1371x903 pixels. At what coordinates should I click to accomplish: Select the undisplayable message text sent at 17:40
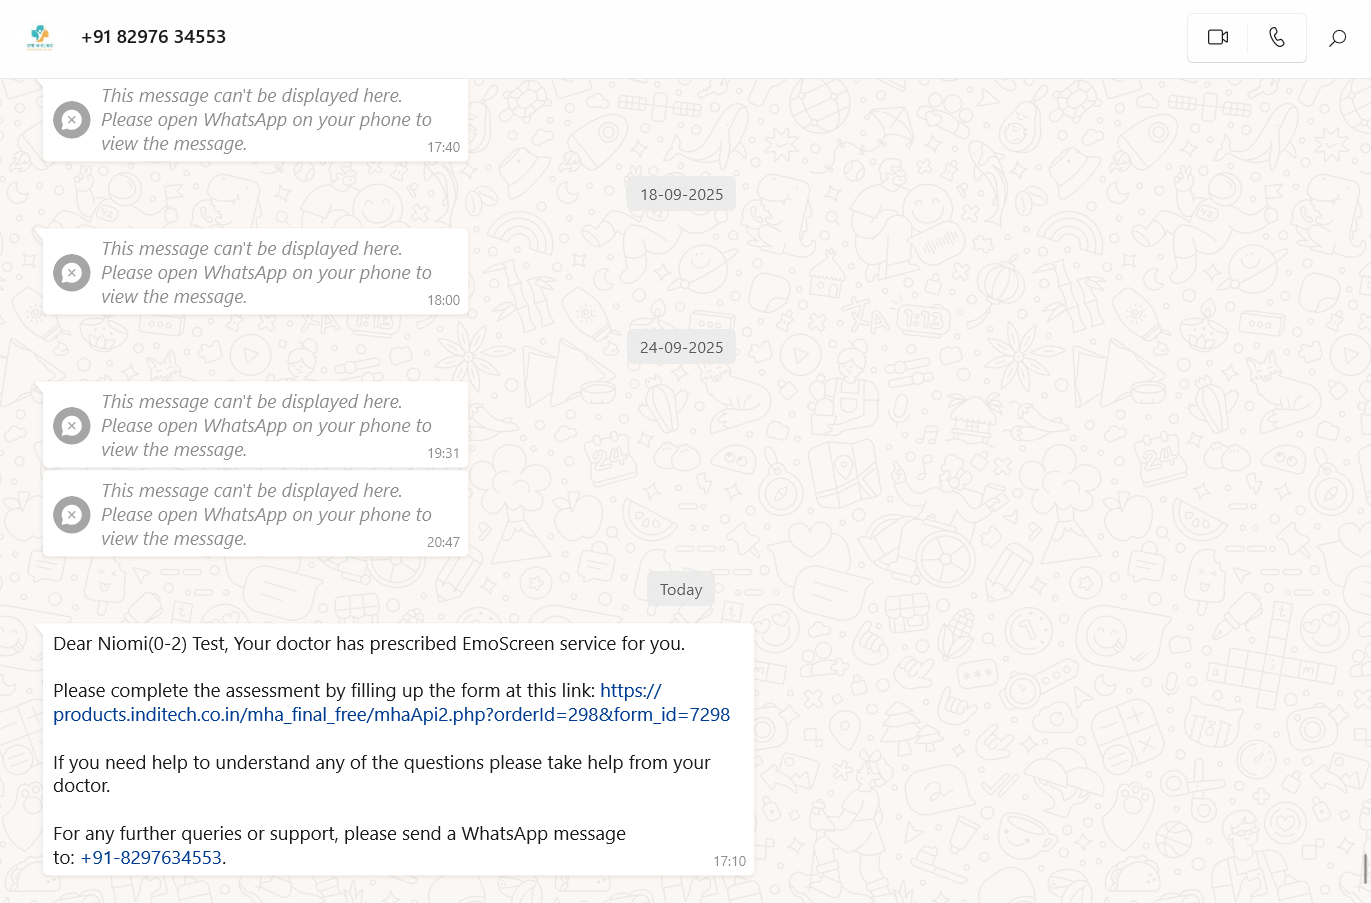[x=265, y=120]
